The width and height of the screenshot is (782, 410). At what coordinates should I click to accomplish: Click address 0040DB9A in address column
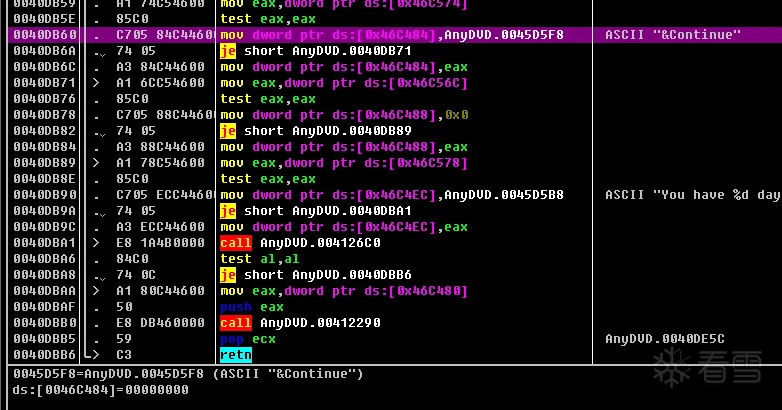click(45, 210)
